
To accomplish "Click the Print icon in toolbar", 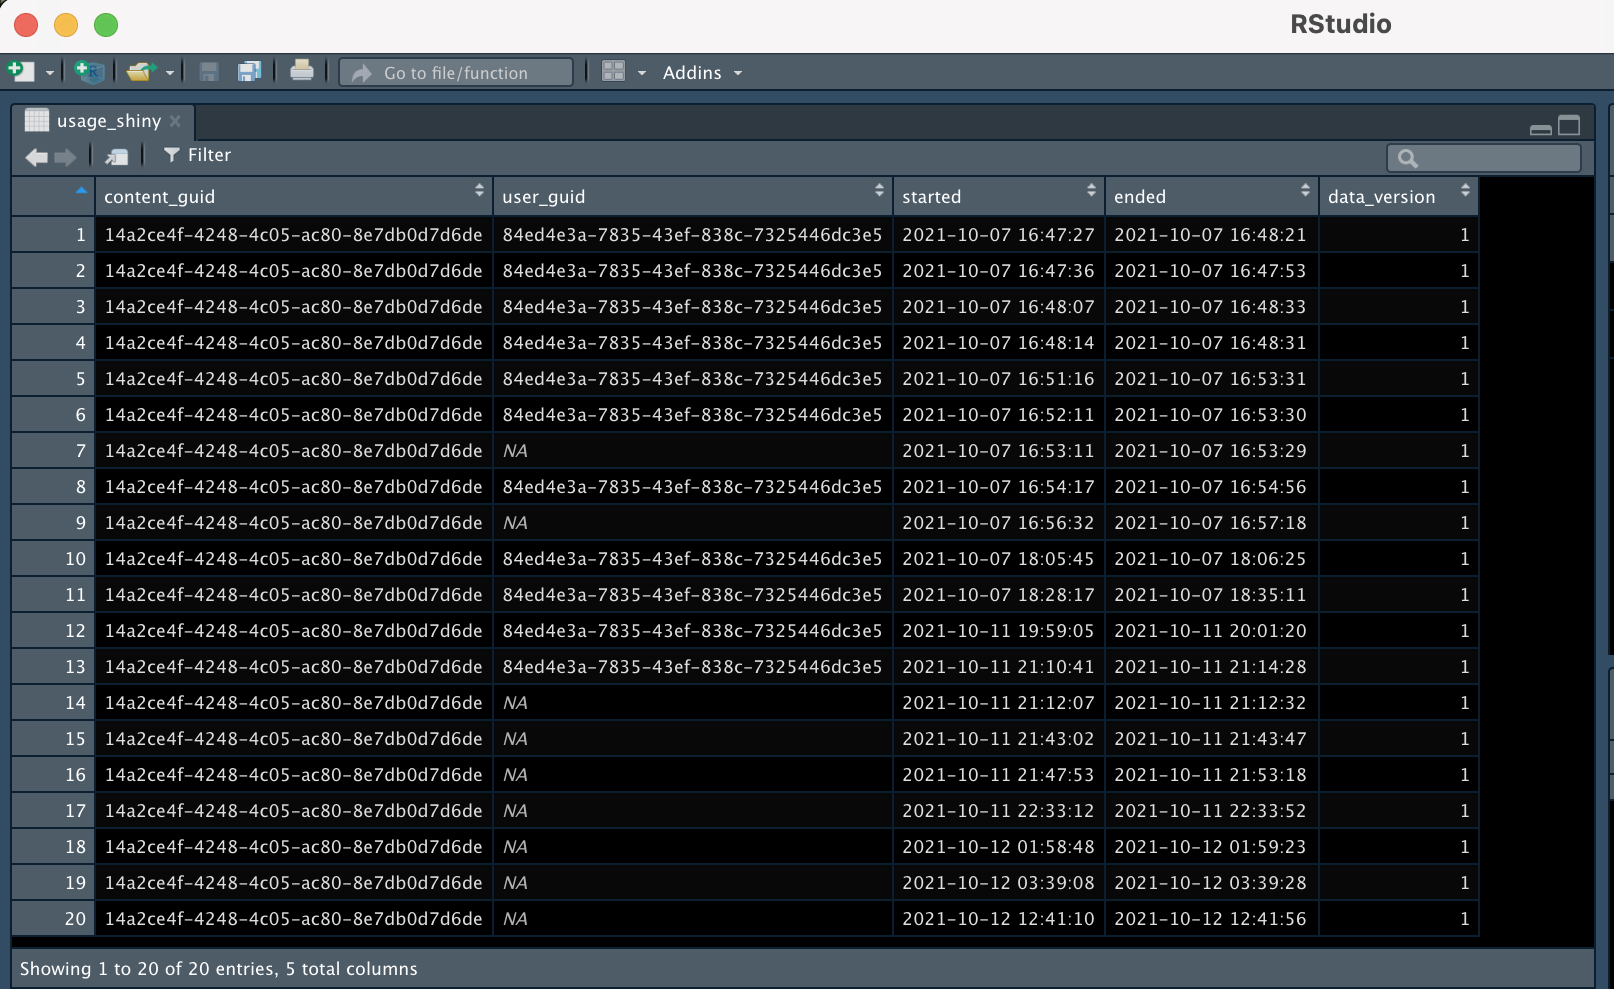I will (301, 71).
